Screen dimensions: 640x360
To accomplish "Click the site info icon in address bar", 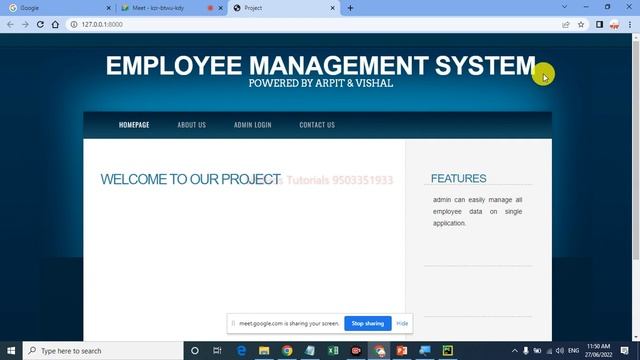I will click(74, 24).
